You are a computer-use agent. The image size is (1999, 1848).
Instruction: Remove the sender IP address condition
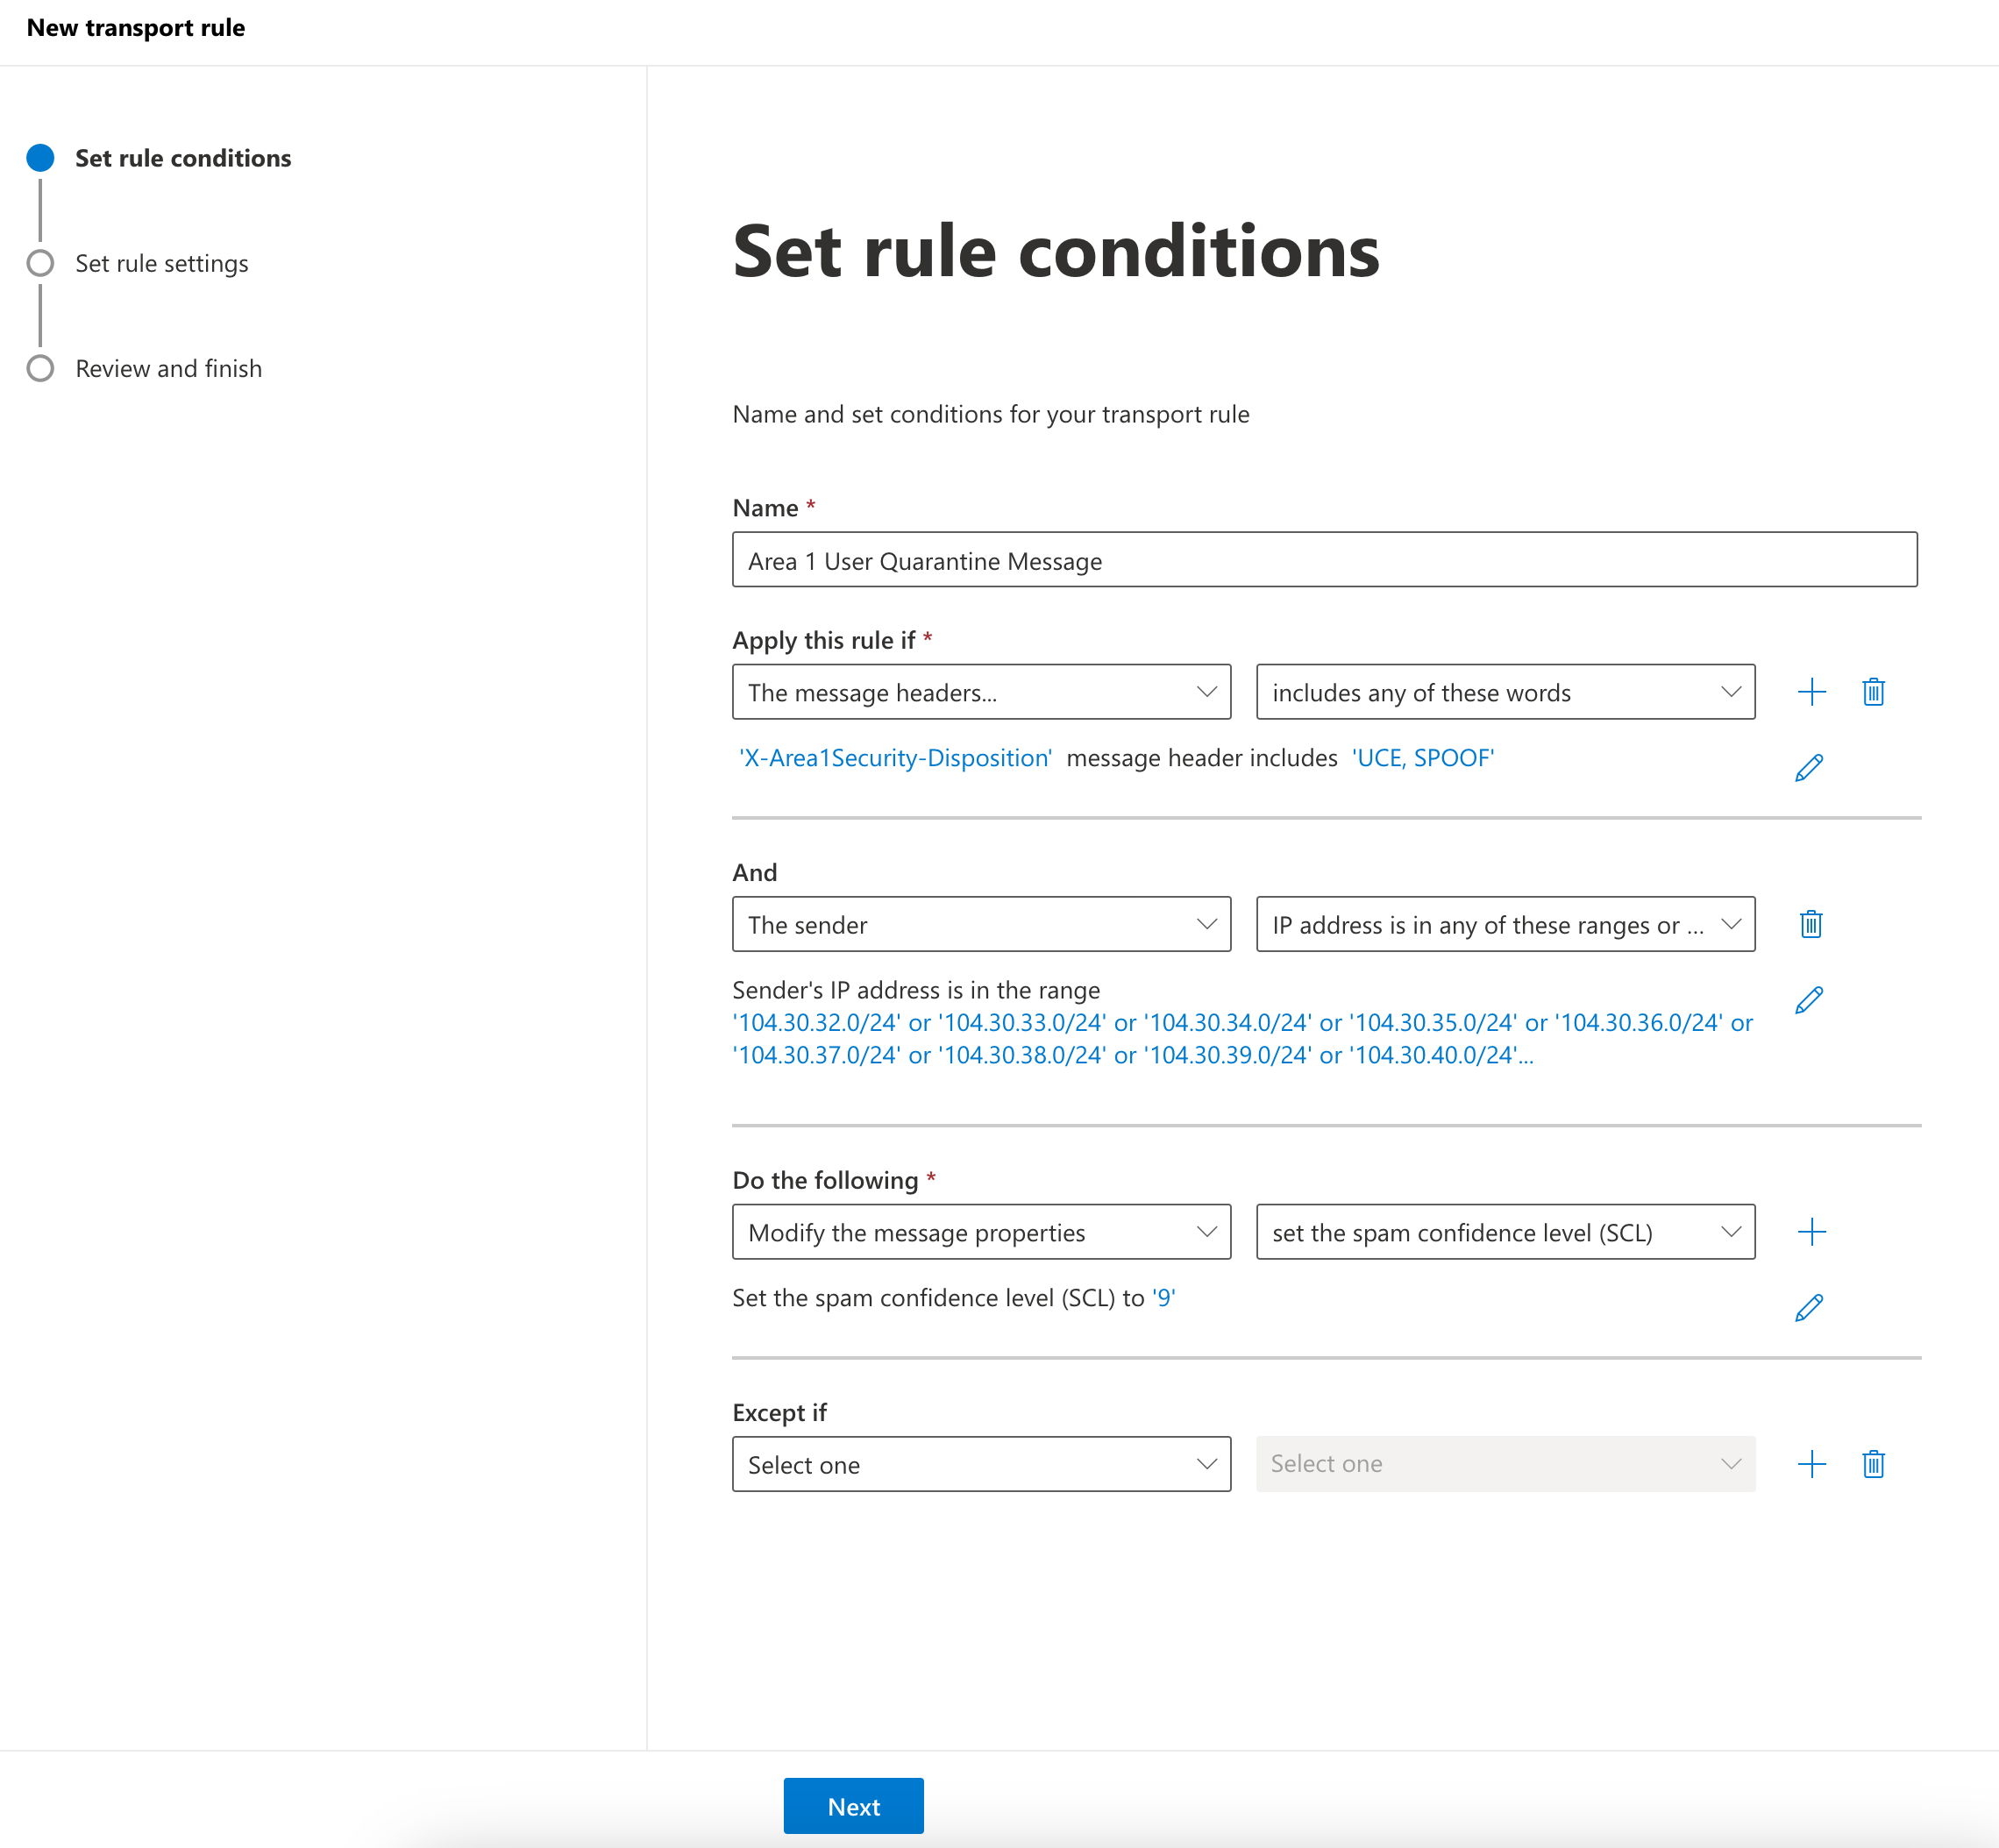[x=1810, y=924]
